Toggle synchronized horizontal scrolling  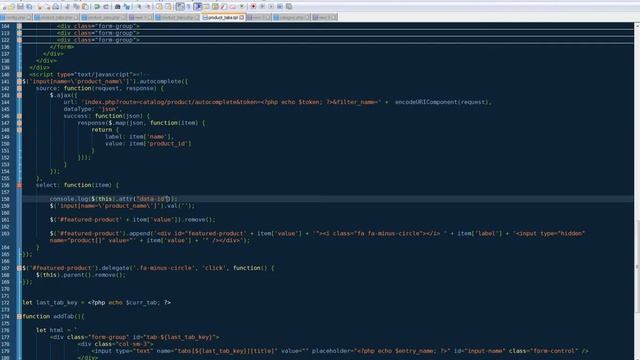(168, 7)
